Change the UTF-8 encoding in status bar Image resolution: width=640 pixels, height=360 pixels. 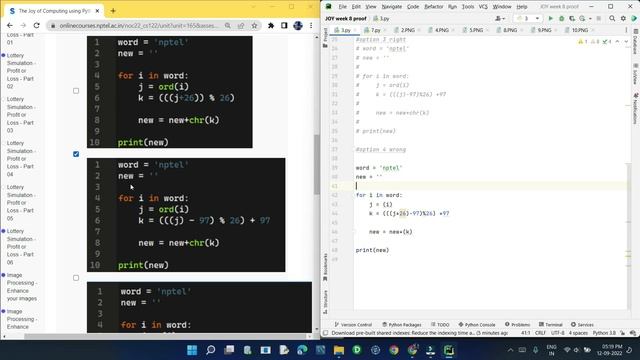pyautogui.click(x=558, y=333)
